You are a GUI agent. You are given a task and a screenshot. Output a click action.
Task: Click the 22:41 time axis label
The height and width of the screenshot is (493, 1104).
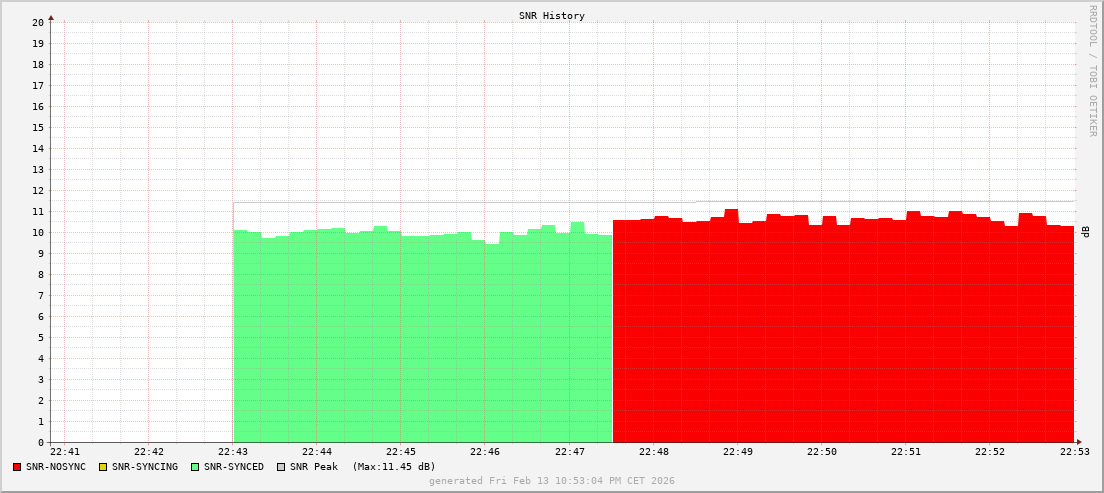tap(65, 453)
